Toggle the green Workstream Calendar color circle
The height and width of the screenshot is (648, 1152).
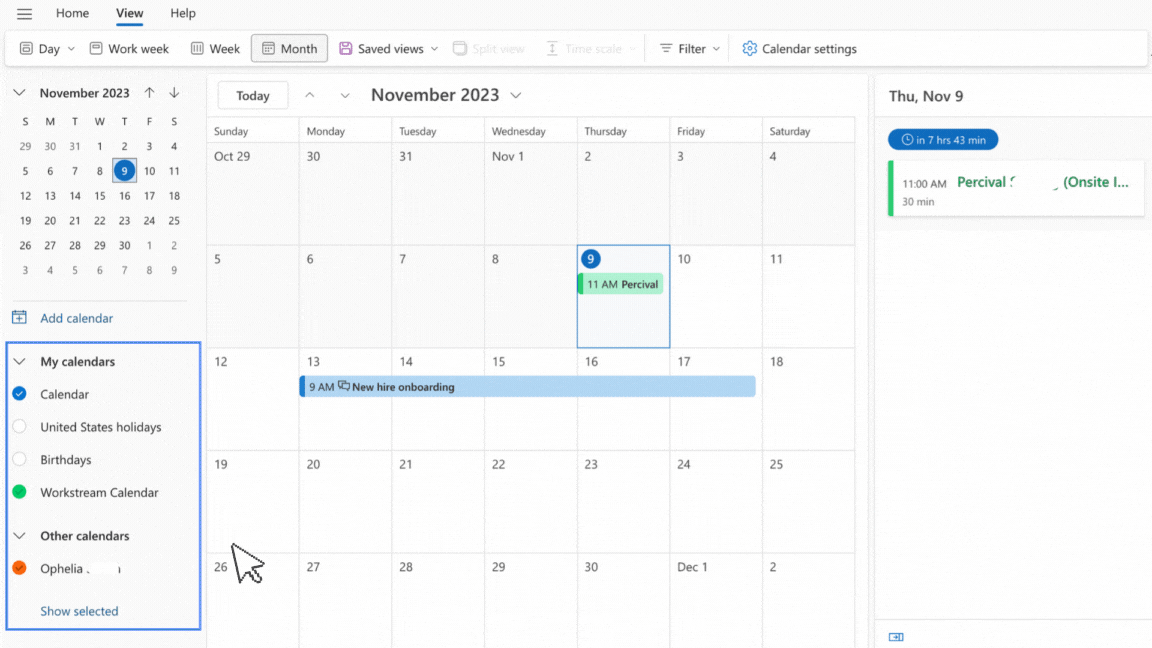pyautogui.click(x=19, y=492)
